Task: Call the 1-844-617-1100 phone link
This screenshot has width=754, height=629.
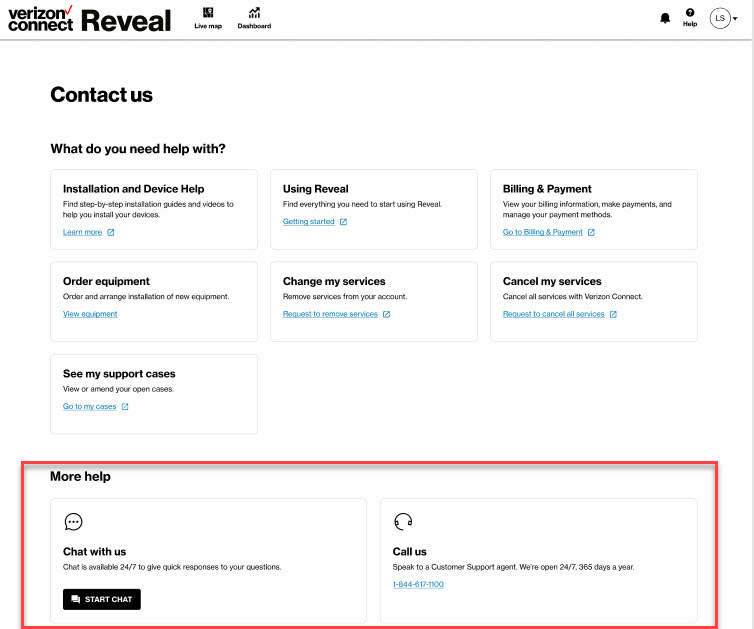Action: (x=418, y=584)
